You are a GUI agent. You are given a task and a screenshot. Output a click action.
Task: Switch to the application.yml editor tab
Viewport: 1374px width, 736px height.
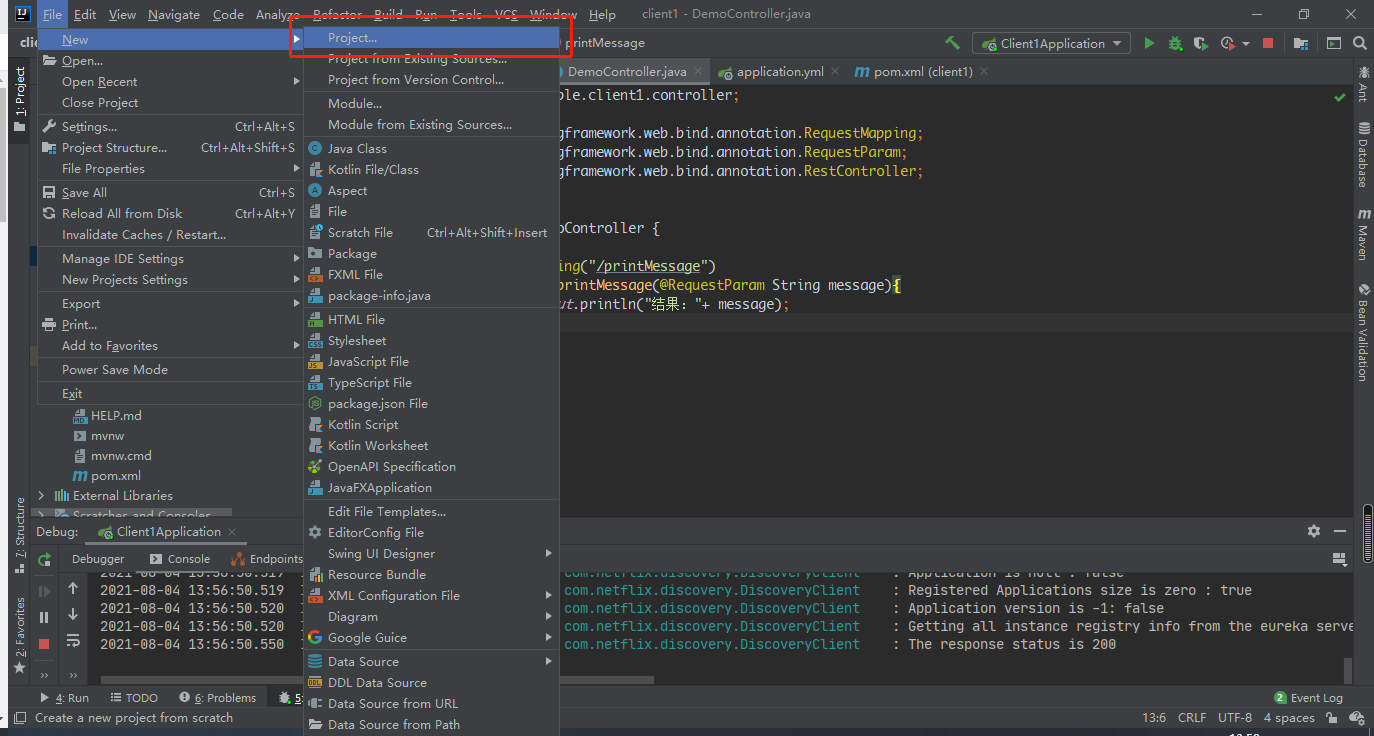click(780, 72)
